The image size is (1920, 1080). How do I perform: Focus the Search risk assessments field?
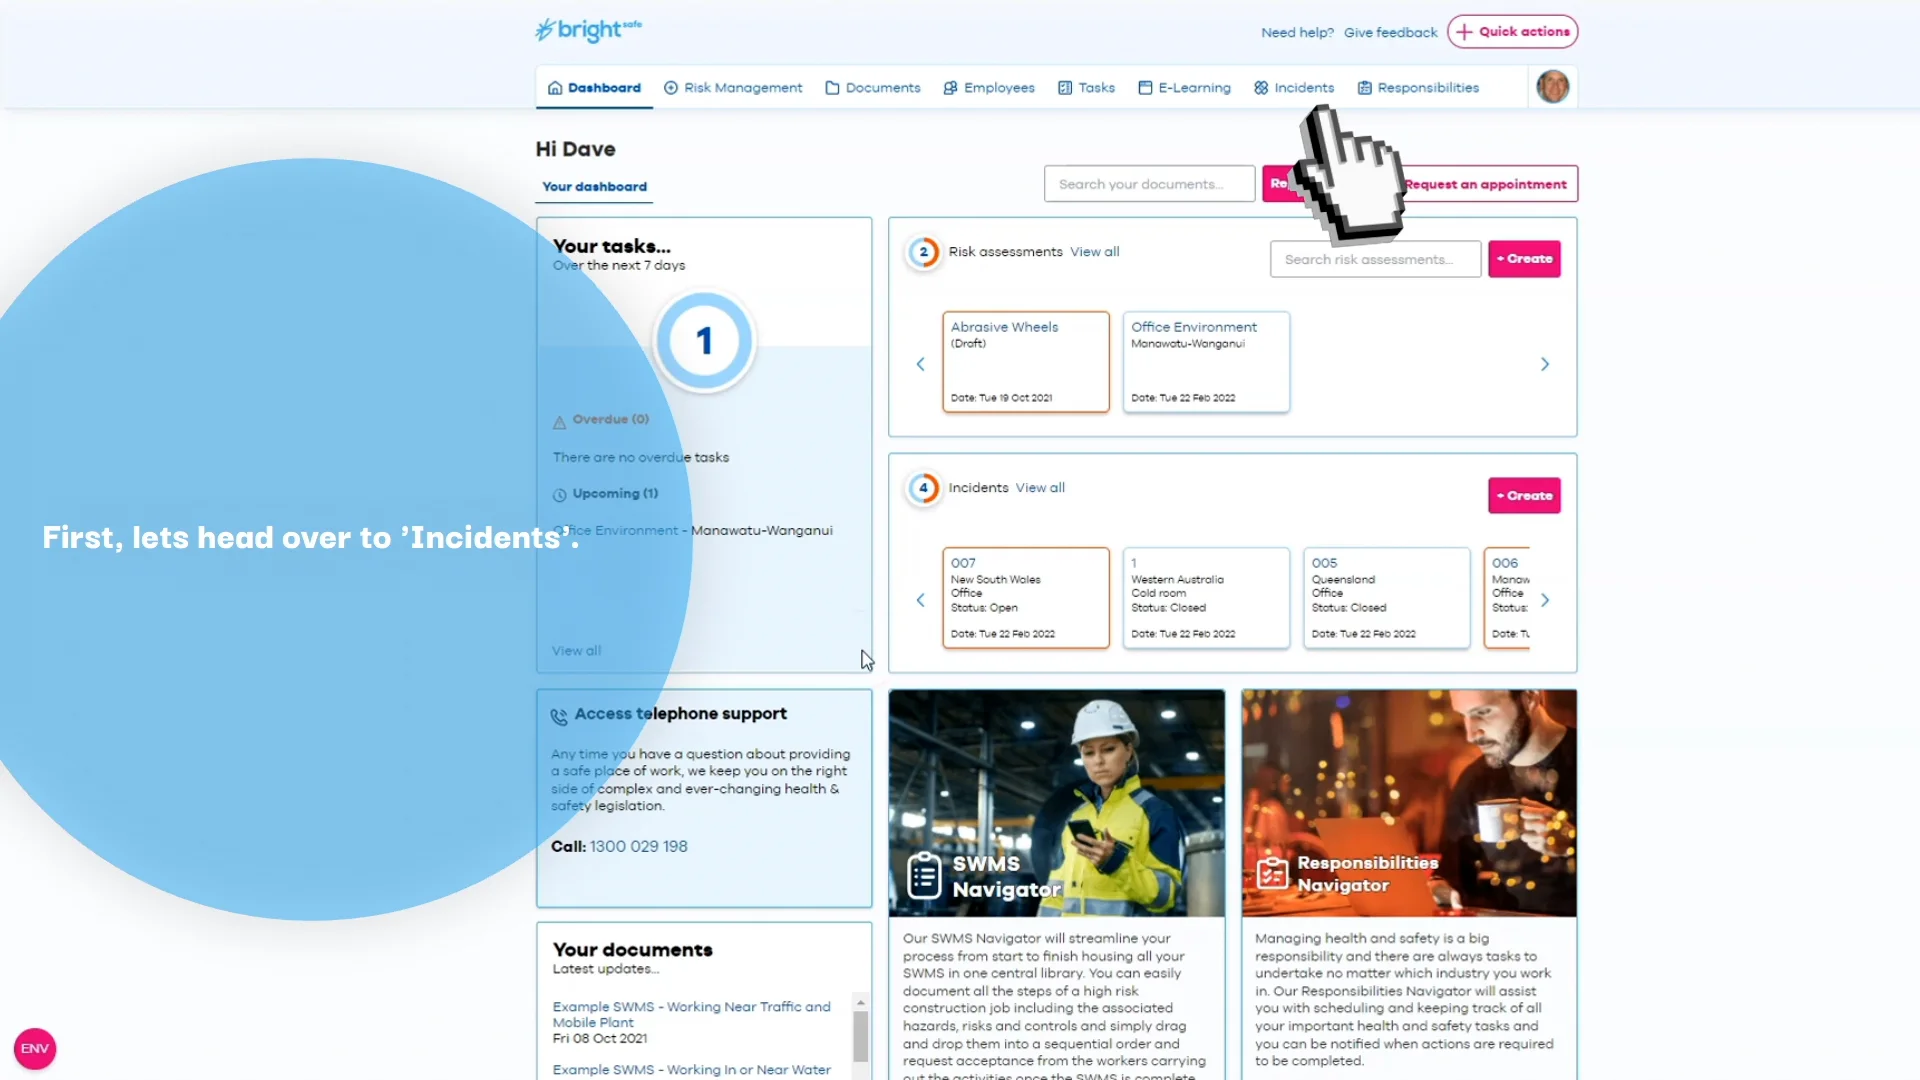[x=1375, y=259]
